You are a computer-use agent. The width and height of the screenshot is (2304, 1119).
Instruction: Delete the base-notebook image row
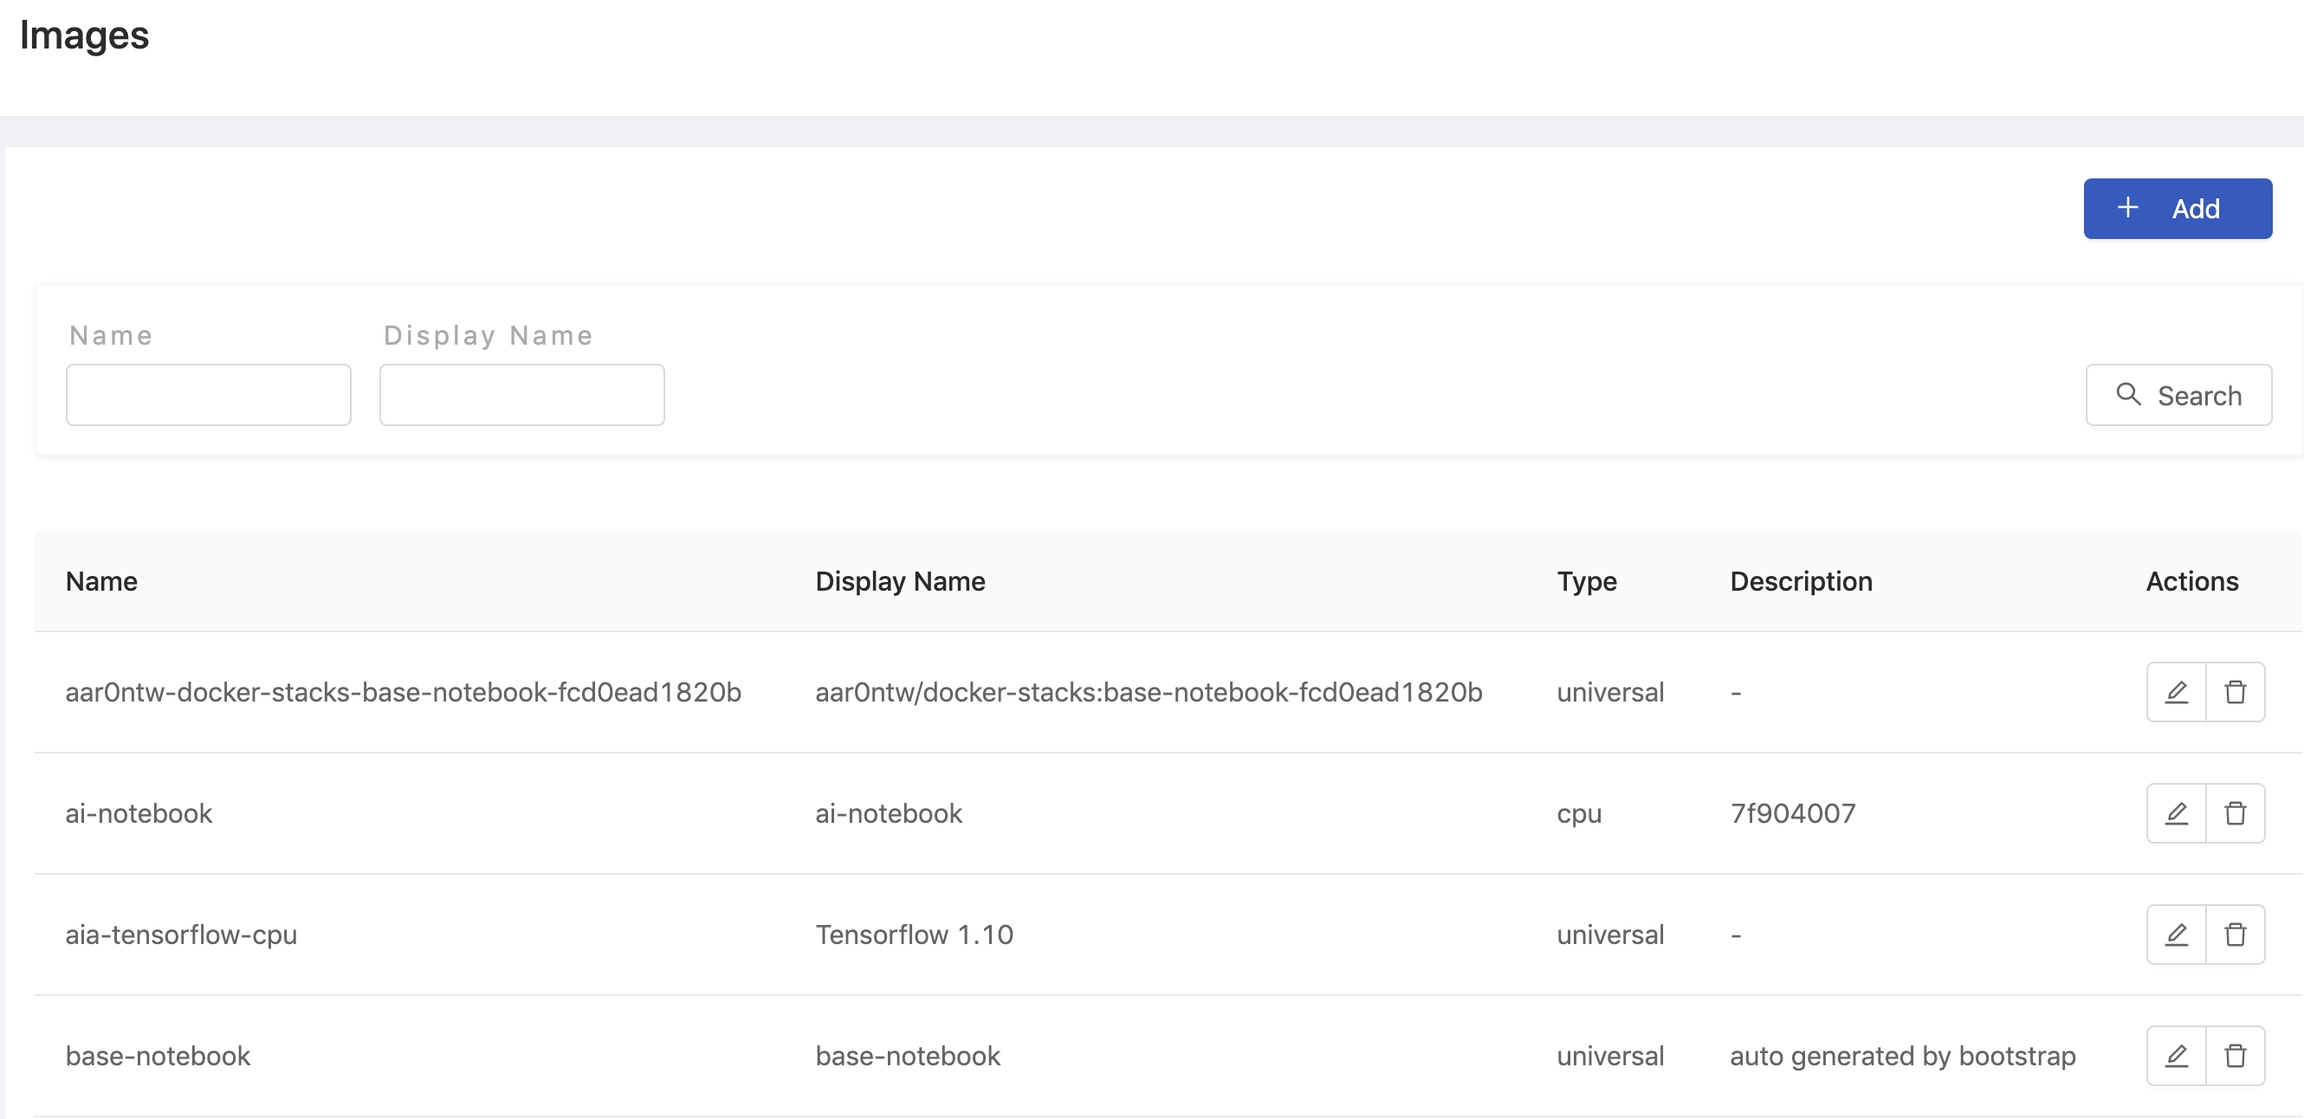coord(2235,1055)
